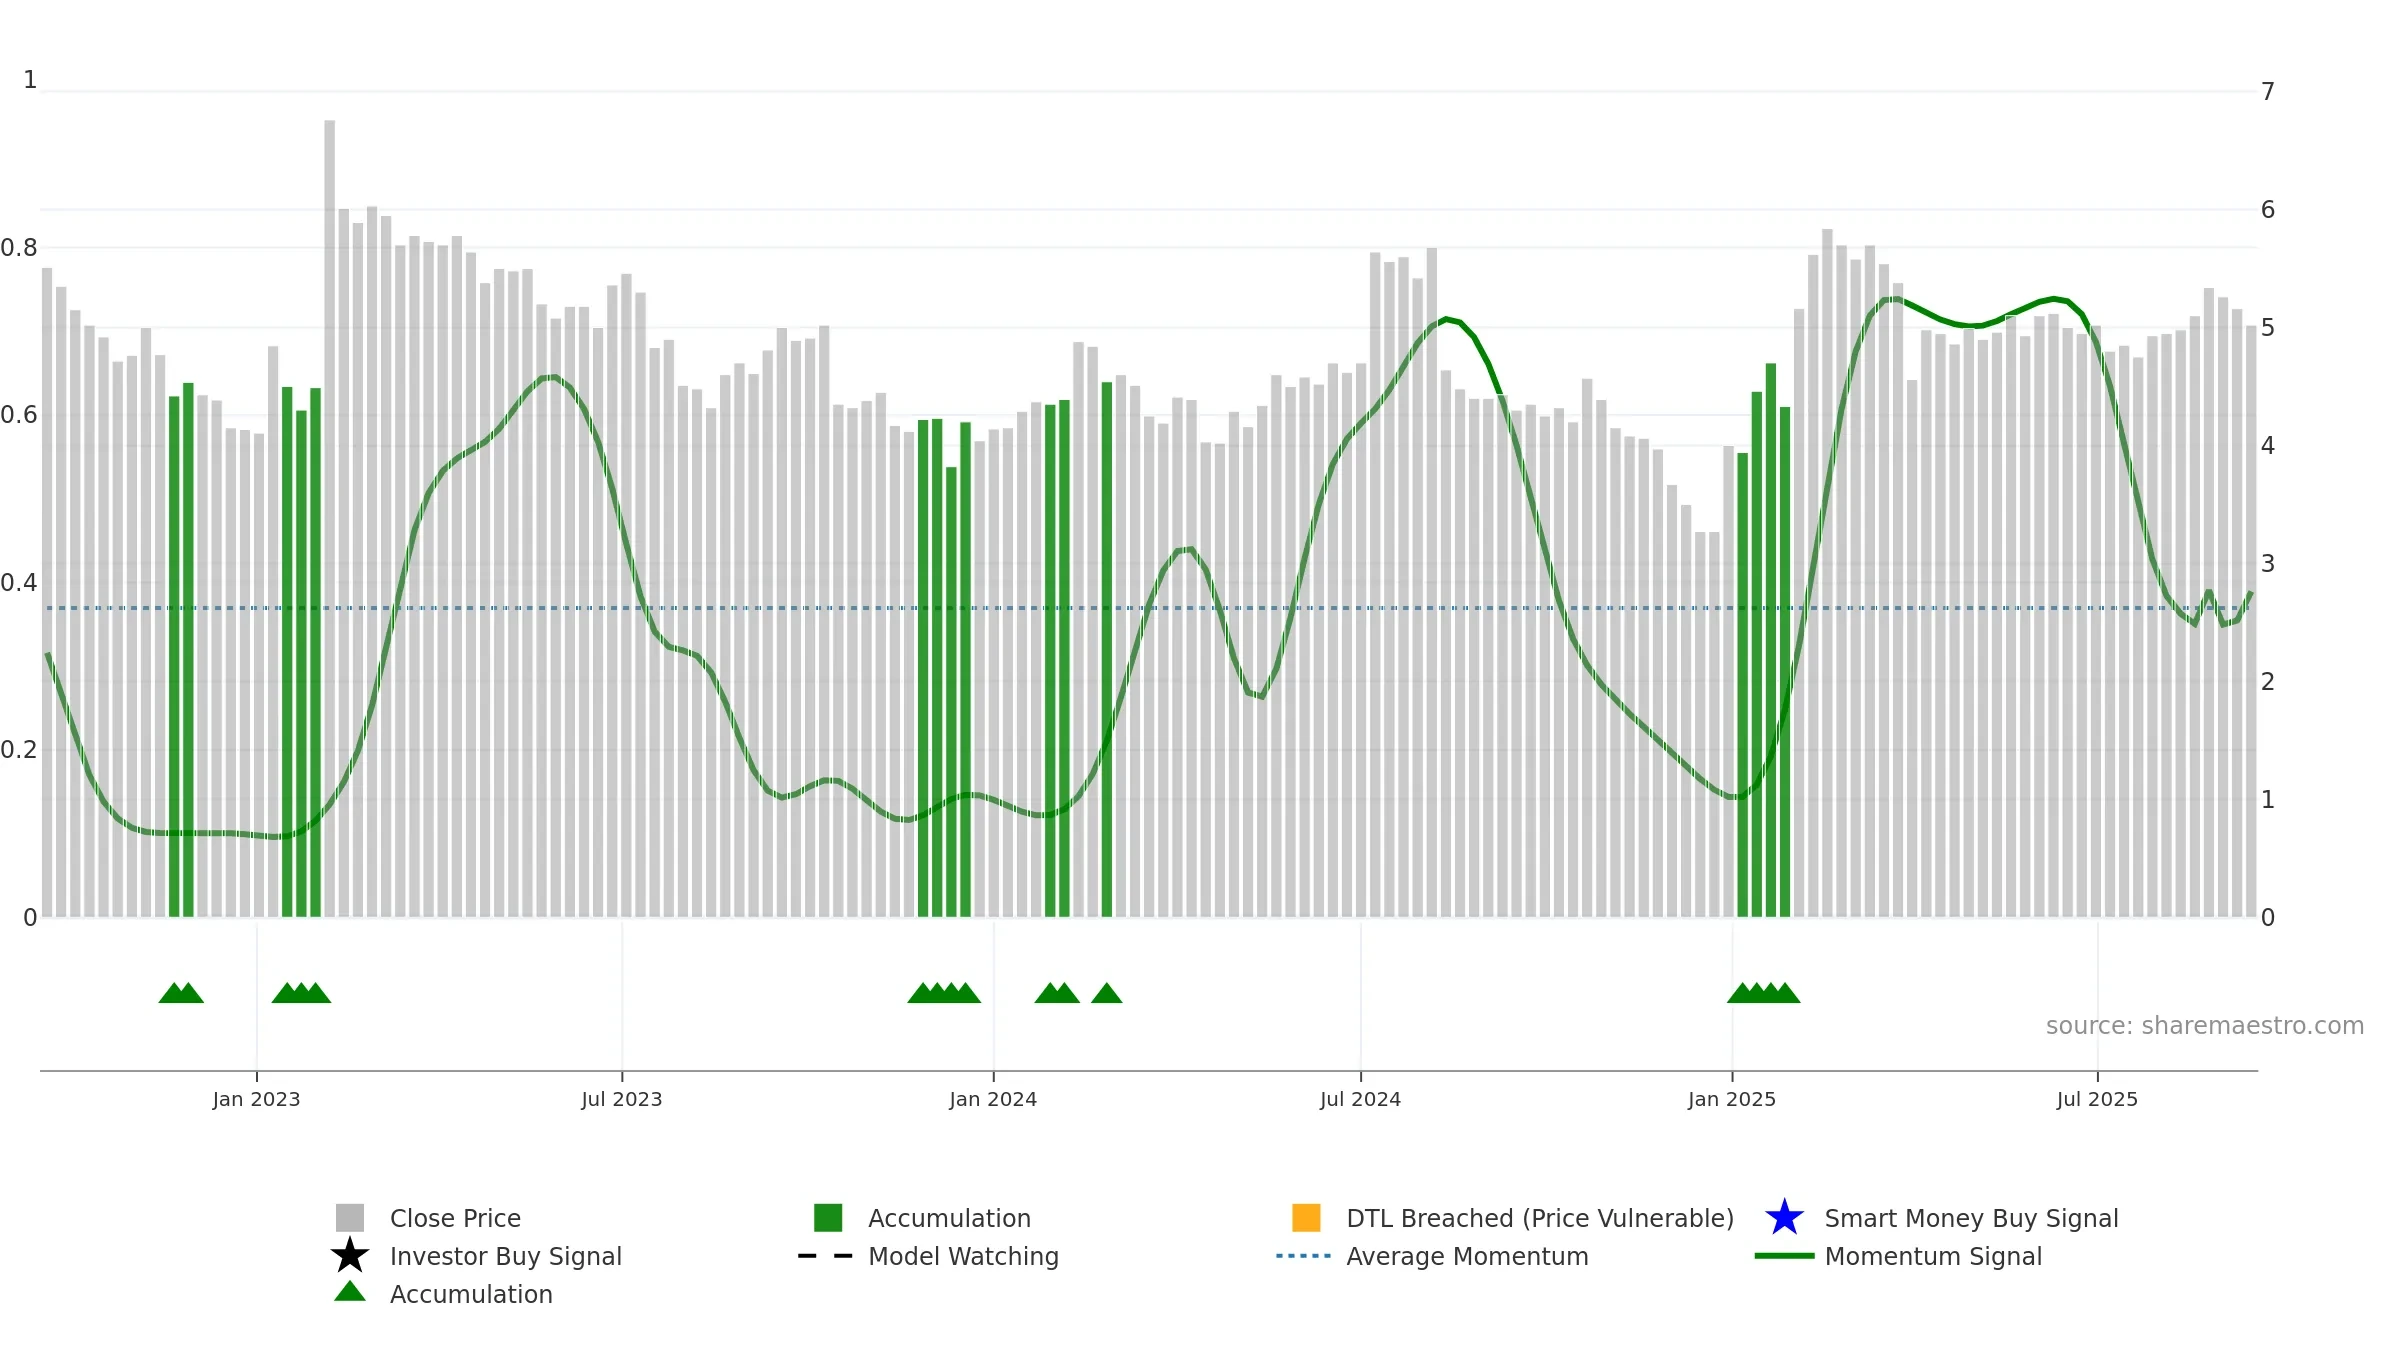Click the sharemaestro.com source text
Viewport: 2400px width, 1350px height.
point(2205,1026)
